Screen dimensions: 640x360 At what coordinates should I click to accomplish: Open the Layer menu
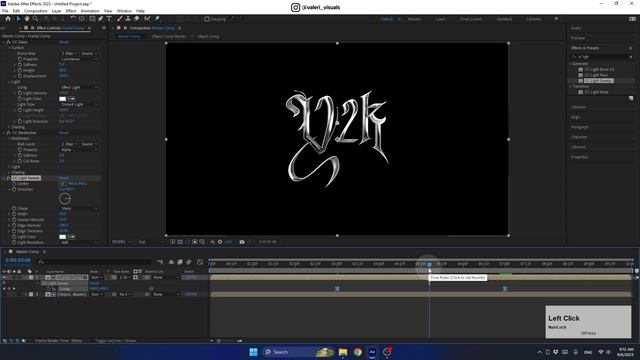(x=57, y=11)
